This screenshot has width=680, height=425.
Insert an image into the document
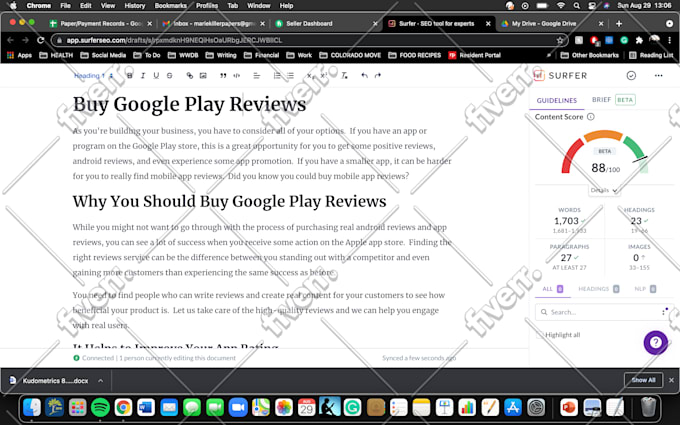point(203,75)
